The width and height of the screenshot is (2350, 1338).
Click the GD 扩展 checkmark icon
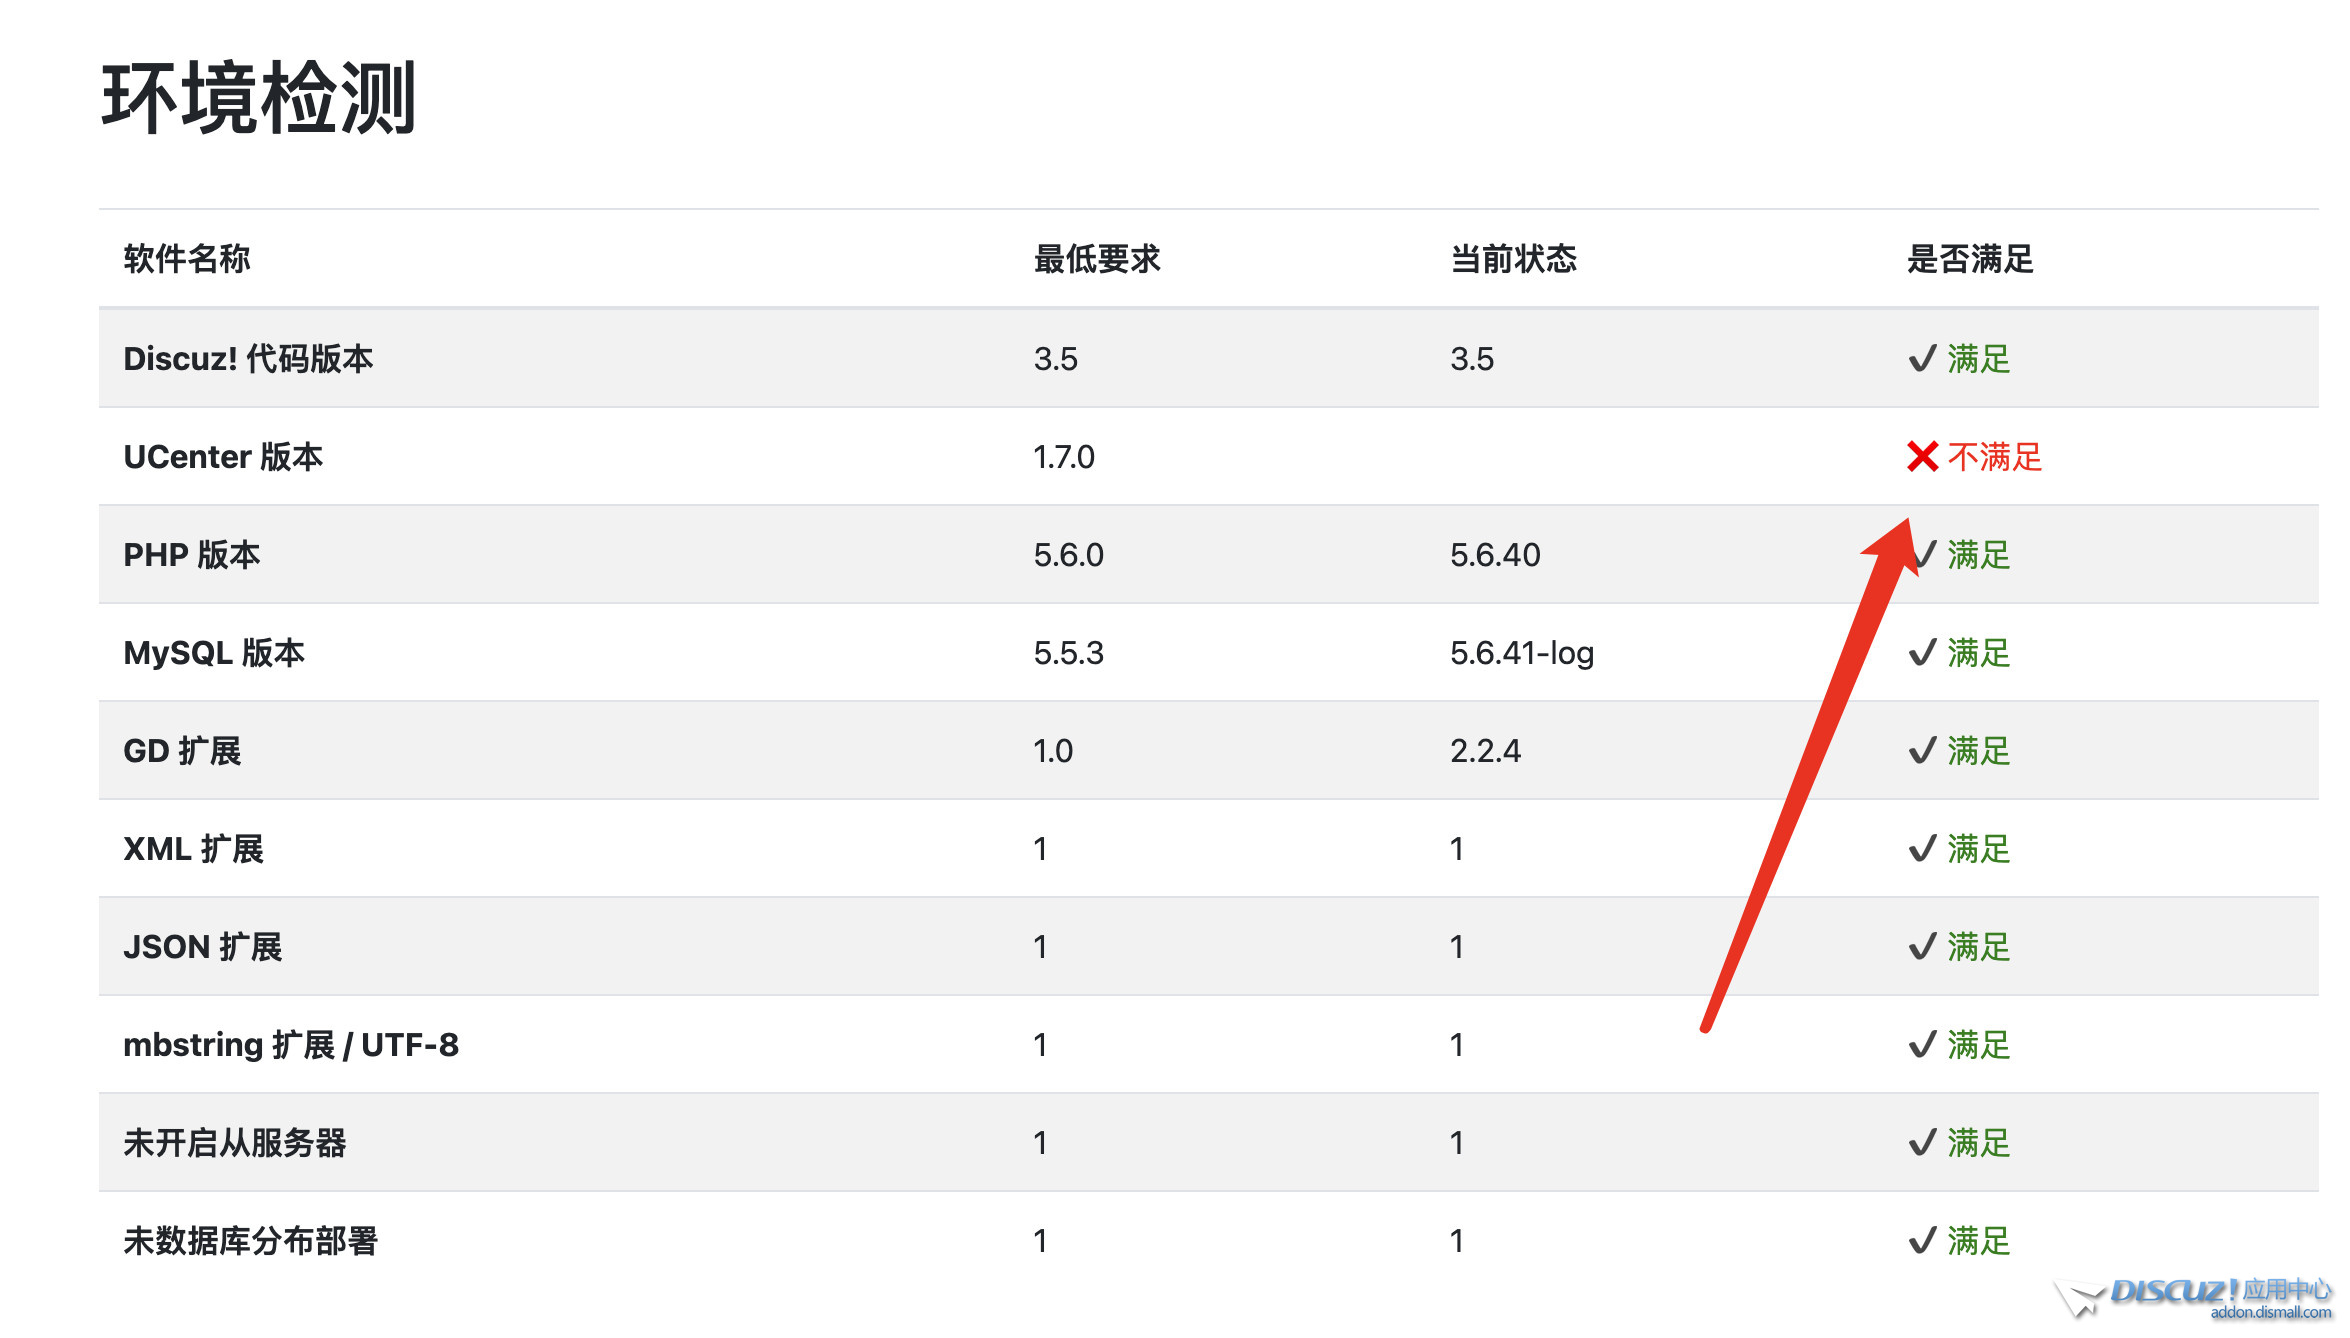point(1921,751)
